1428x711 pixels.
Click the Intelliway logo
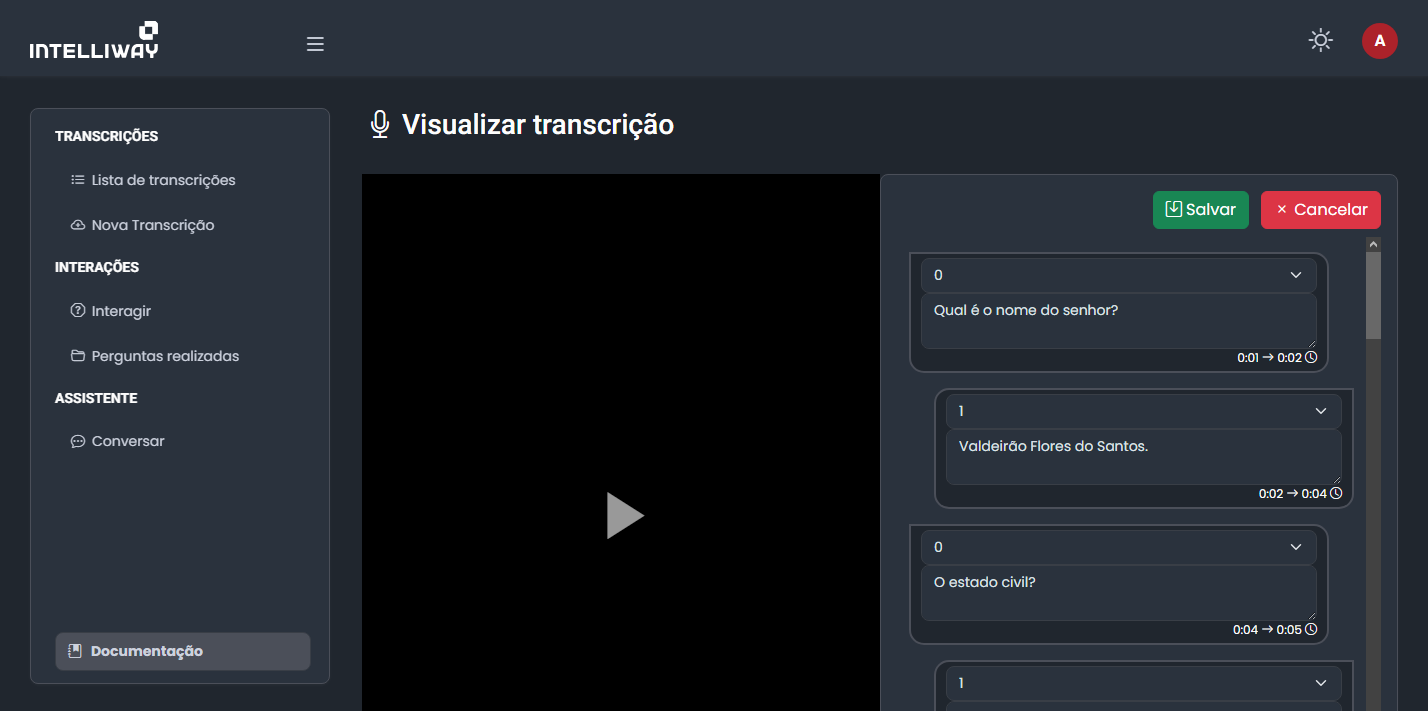[94, 41]
